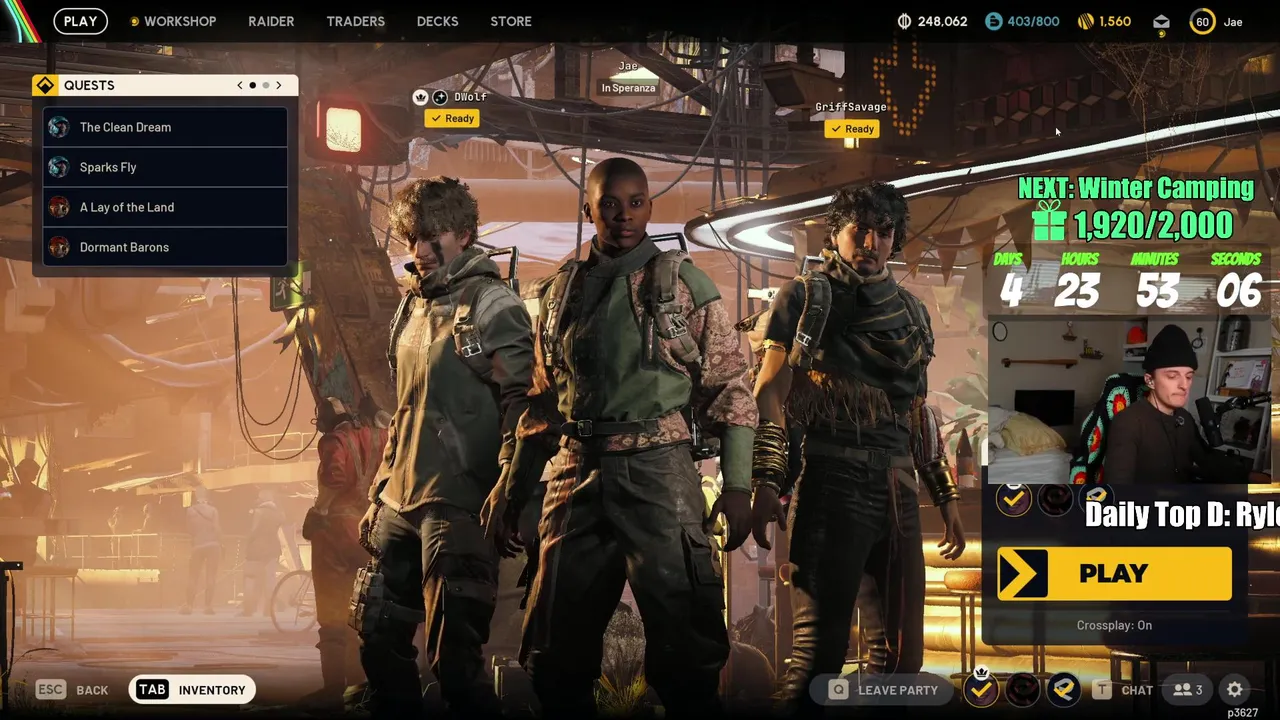The width and height of the screenshot is (1280, 720).
Task: Click the level 60 progress ring
Action: point(1202,21)
